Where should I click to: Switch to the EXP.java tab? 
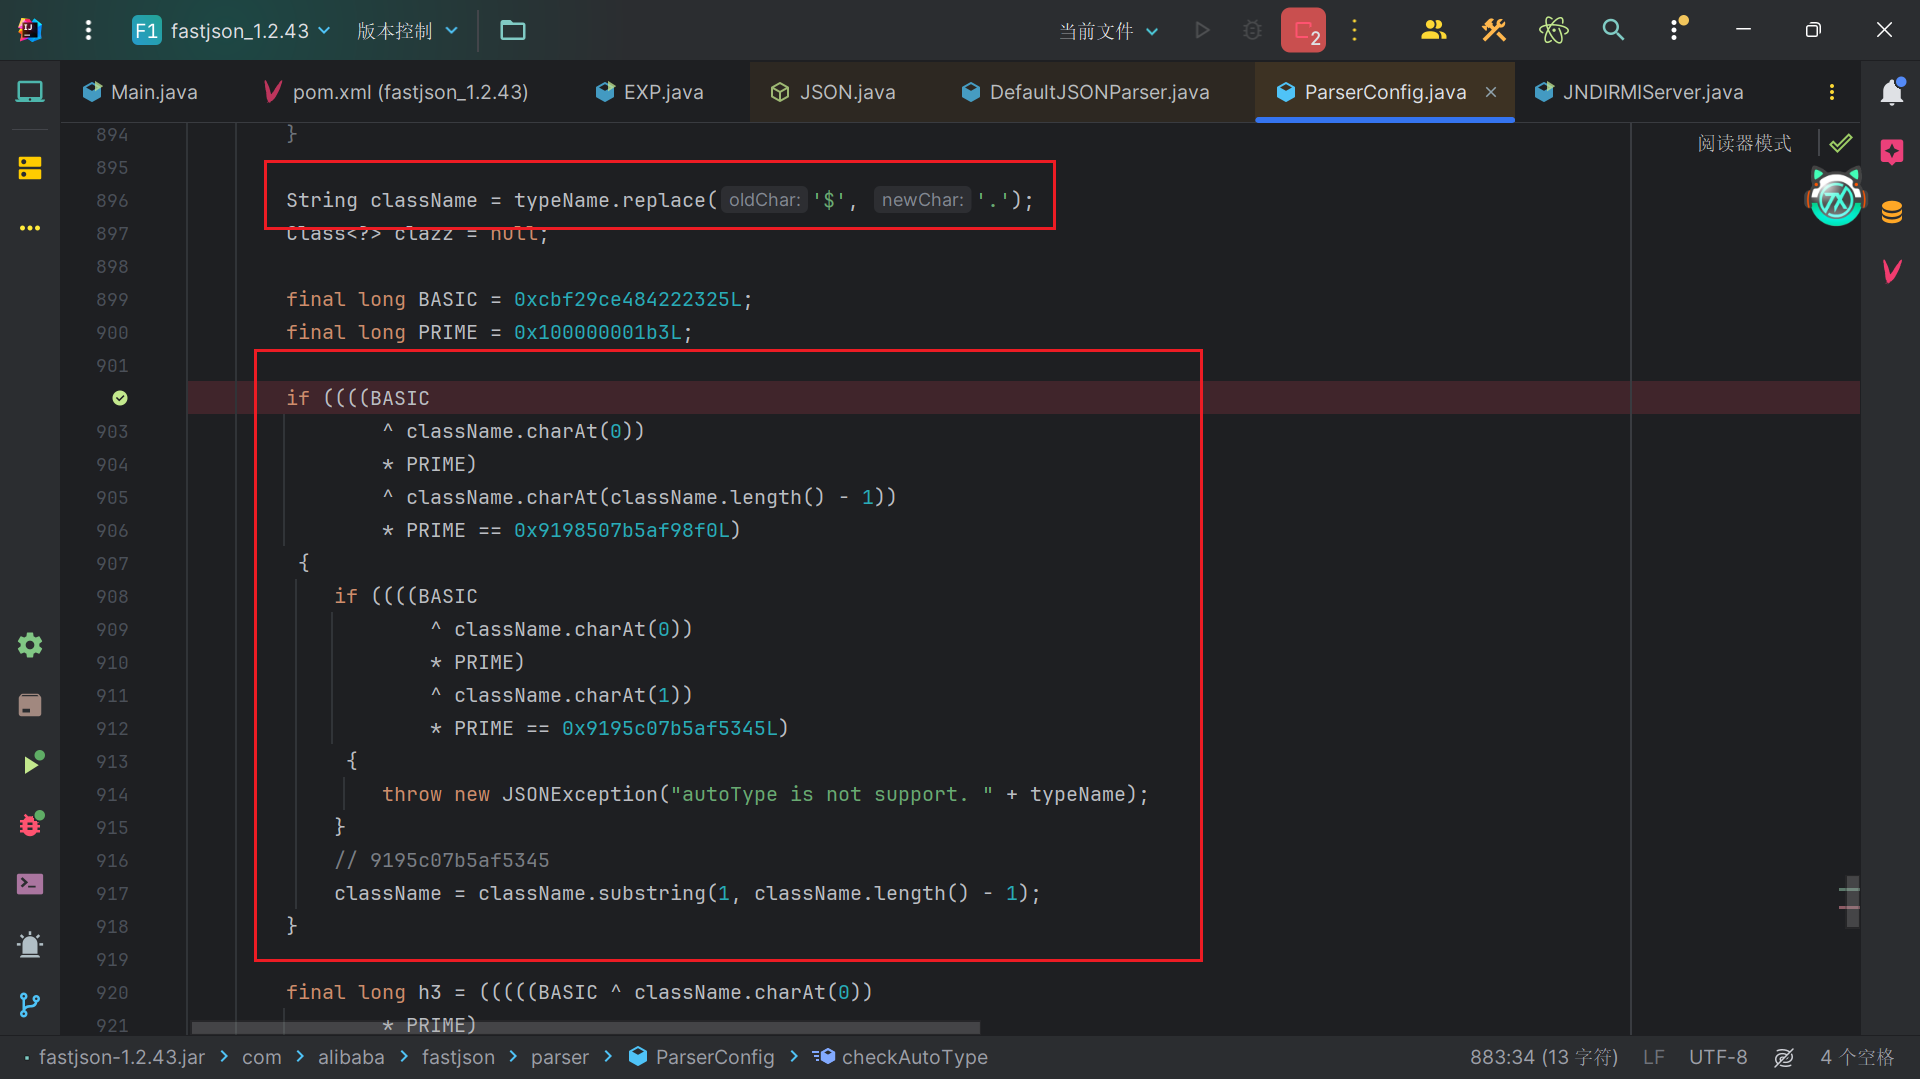pyautogui.click(x=650, y=92)
